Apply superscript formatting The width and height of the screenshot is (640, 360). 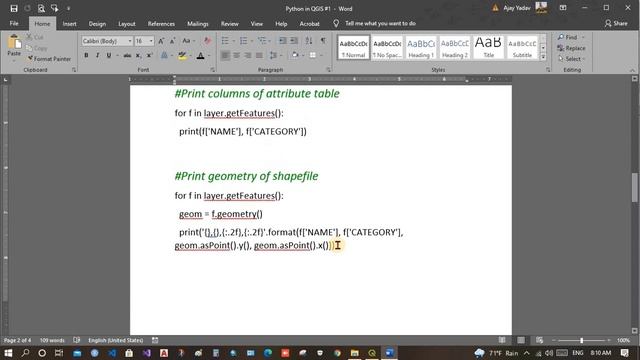[149, 55]
